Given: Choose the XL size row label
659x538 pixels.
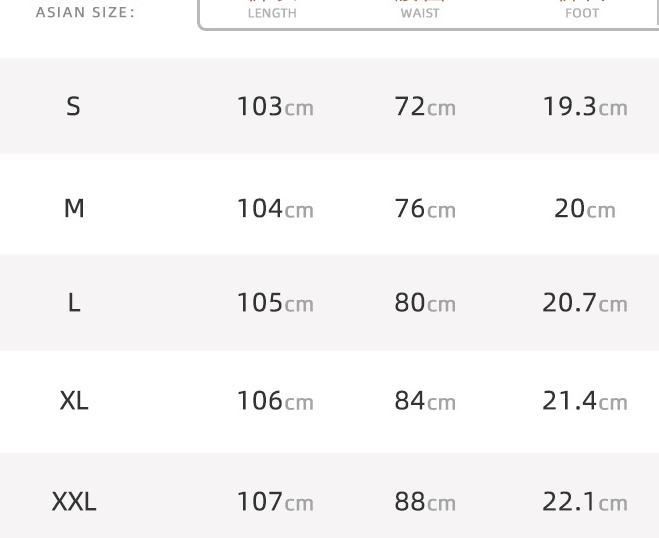Looking at the screenshot, I should [x=74, y=400].
